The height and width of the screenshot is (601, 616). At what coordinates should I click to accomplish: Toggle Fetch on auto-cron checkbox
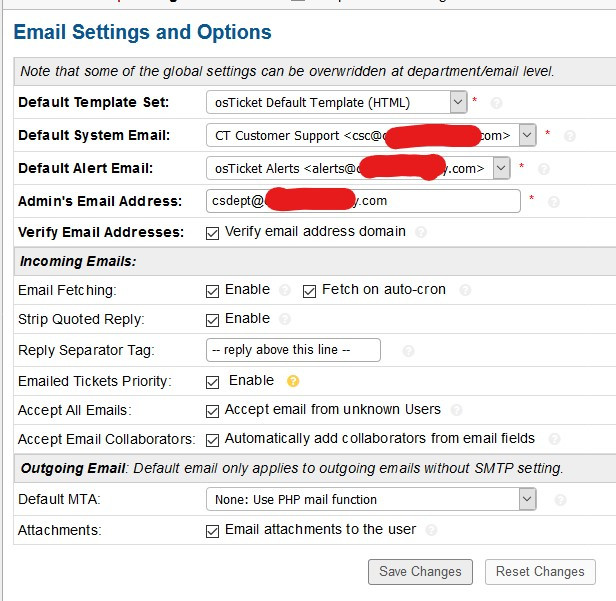(309, 291)
